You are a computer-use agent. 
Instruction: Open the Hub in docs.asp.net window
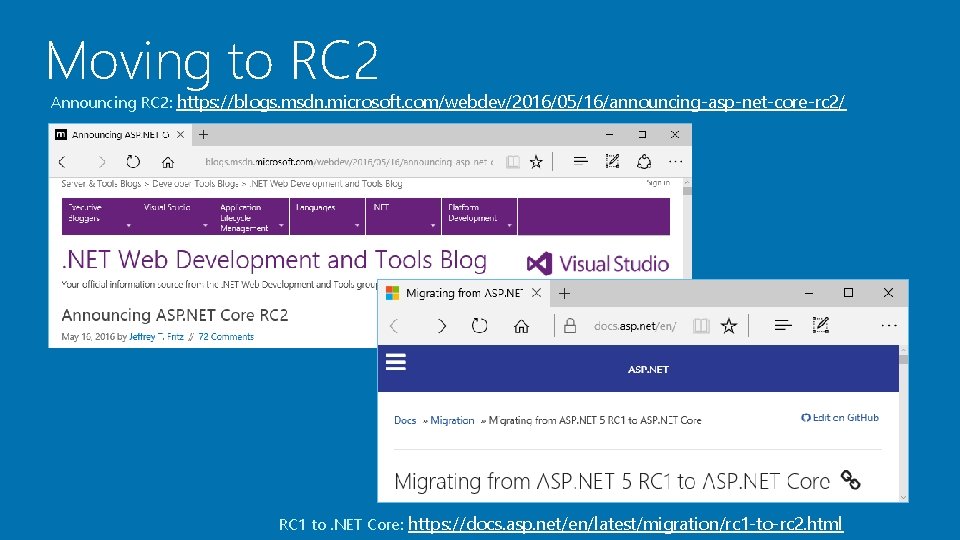point(783,326)
